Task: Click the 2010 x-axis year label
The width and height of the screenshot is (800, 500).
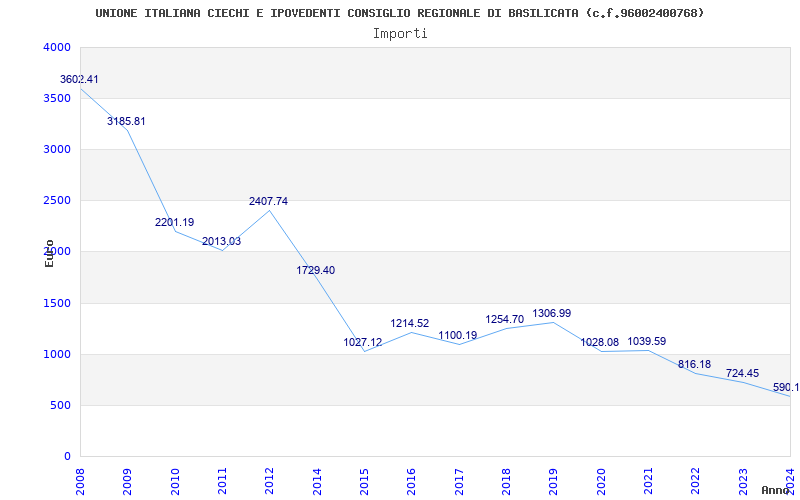Action: point(175,481)
